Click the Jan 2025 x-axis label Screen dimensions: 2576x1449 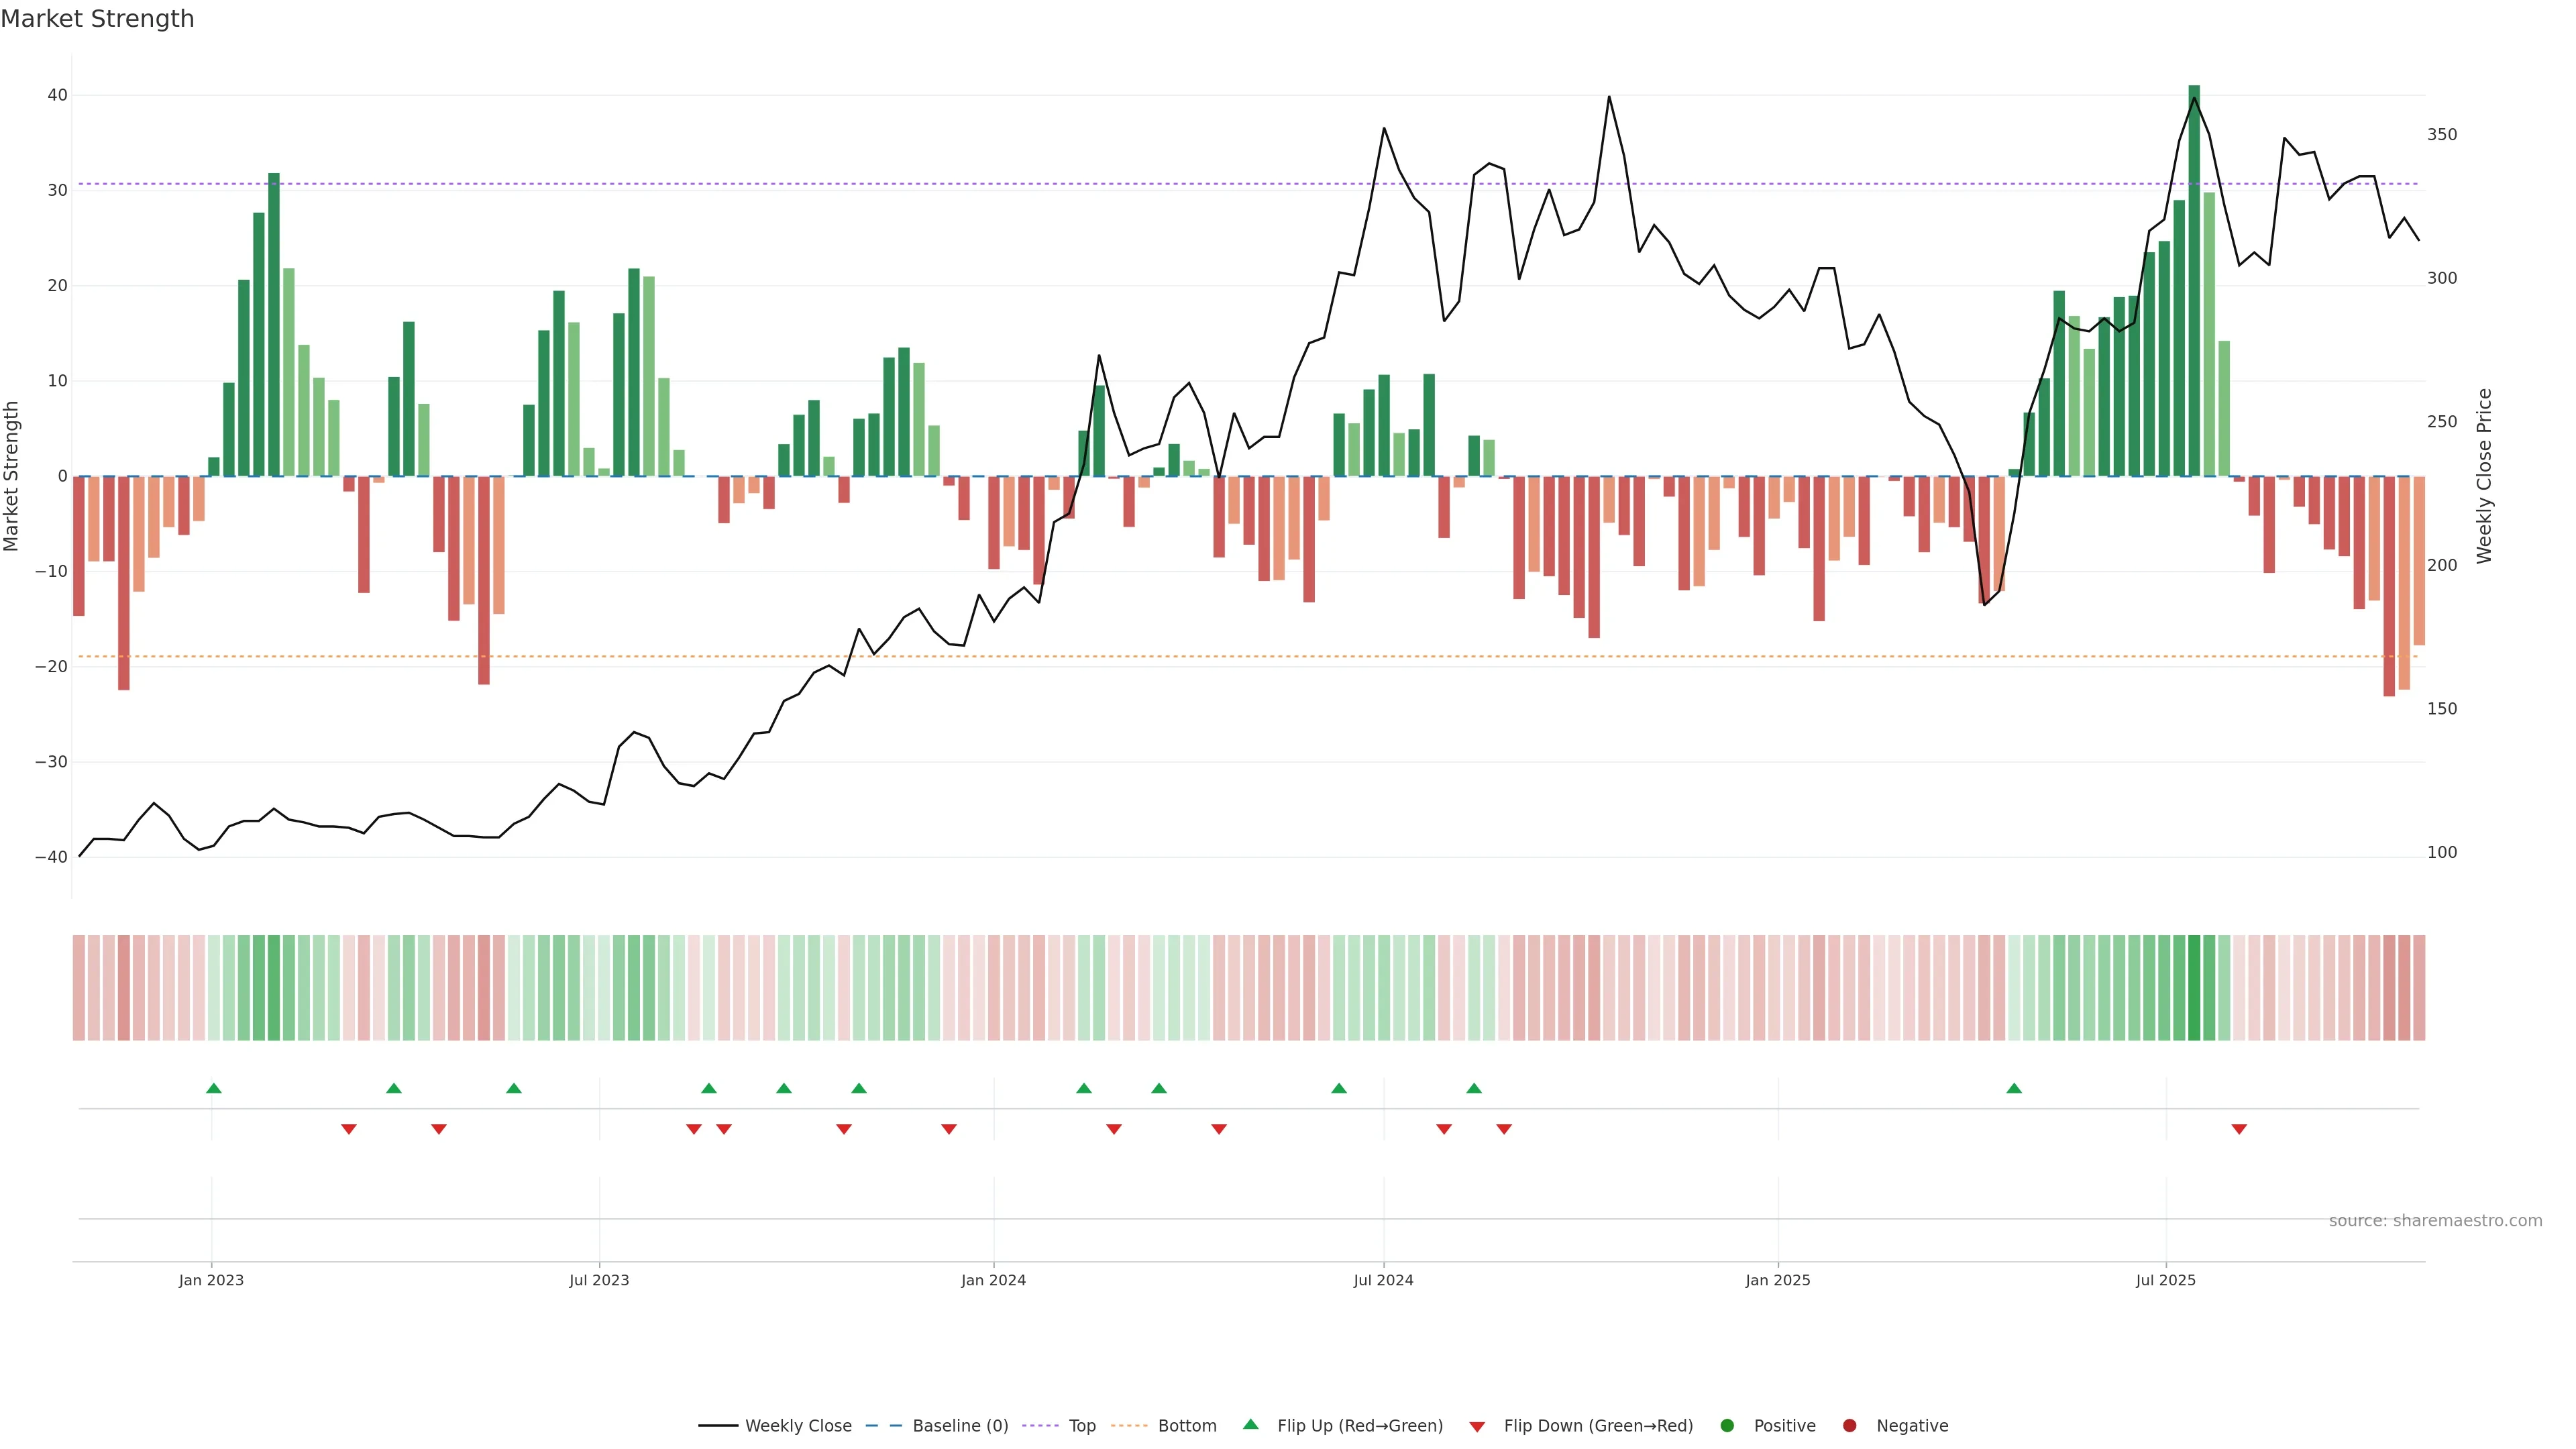point(1777,1280)
